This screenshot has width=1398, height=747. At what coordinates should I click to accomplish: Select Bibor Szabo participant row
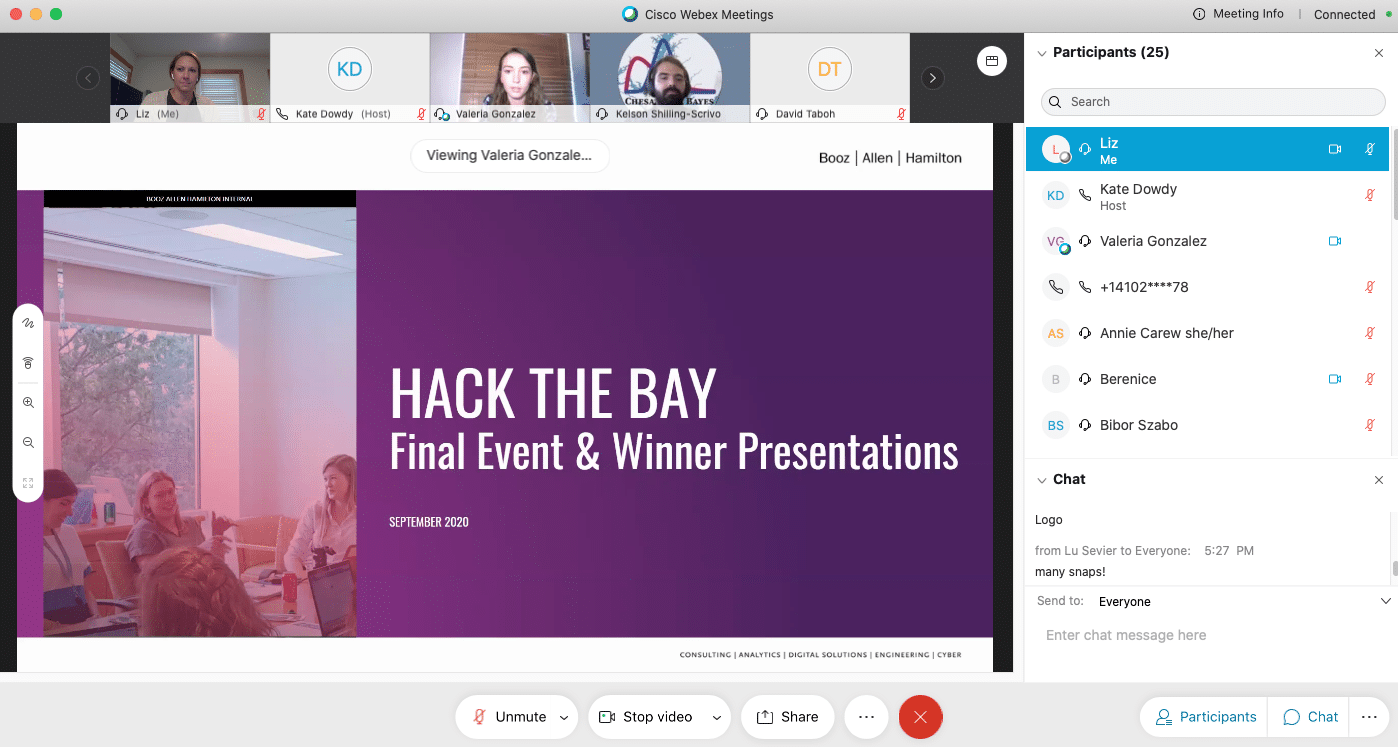[x=1207, y=425]
